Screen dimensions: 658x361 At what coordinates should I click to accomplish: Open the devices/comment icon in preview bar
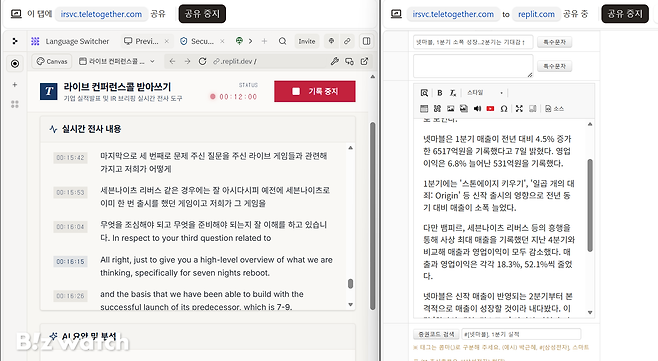click(349, 61)
